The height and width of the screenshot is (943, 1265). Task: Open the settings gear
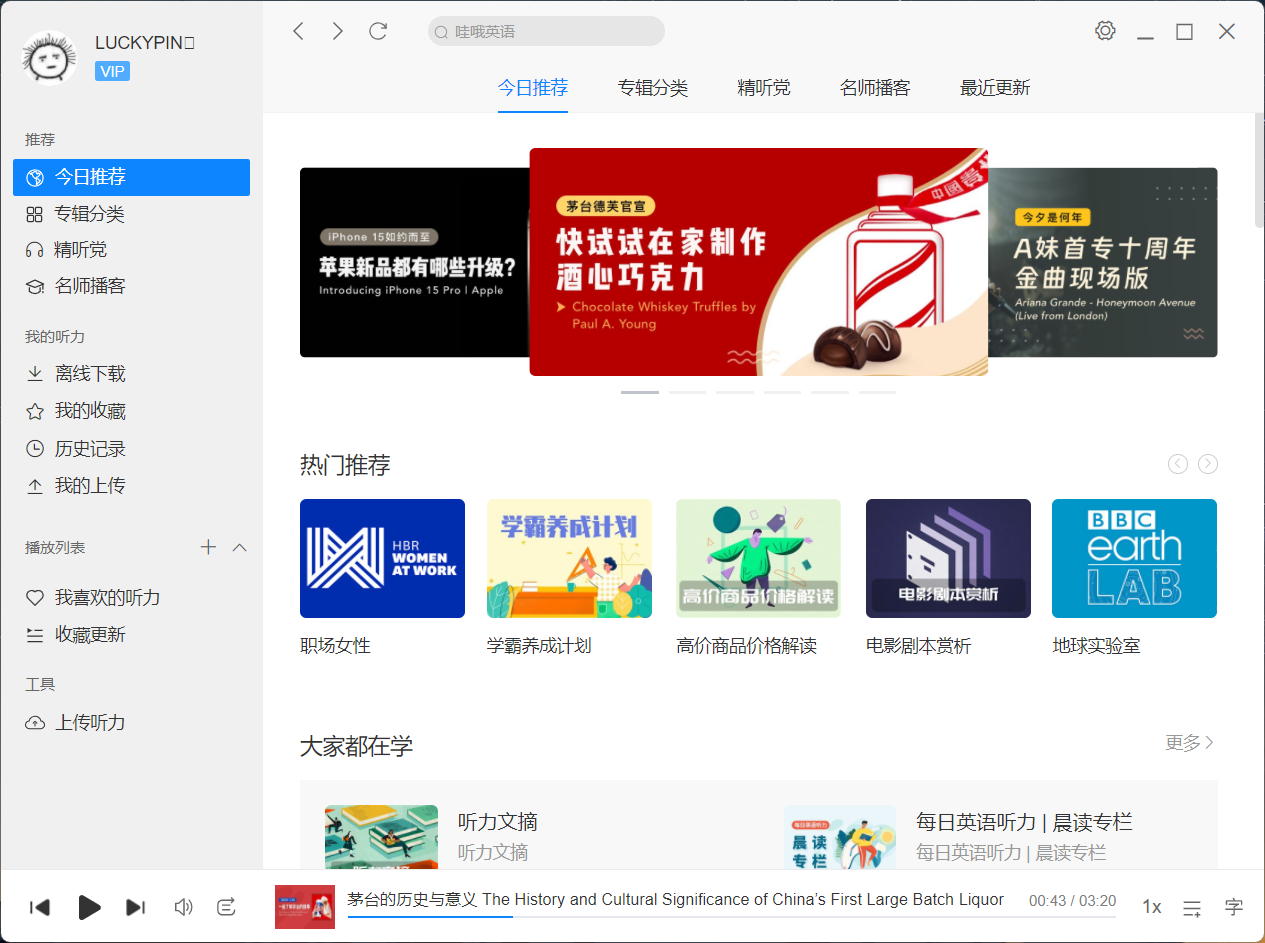click(1105, 30)
